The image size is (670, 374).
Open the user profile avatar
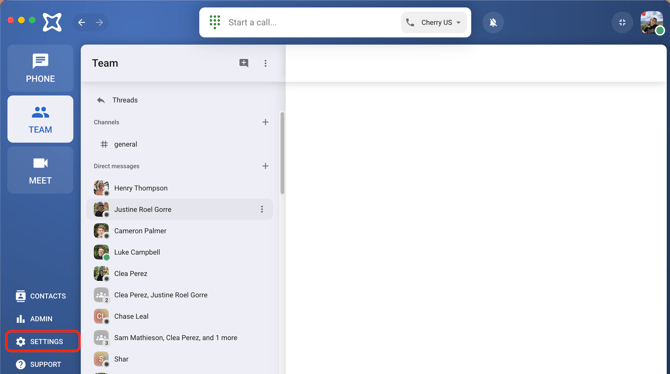pos(651,22)
